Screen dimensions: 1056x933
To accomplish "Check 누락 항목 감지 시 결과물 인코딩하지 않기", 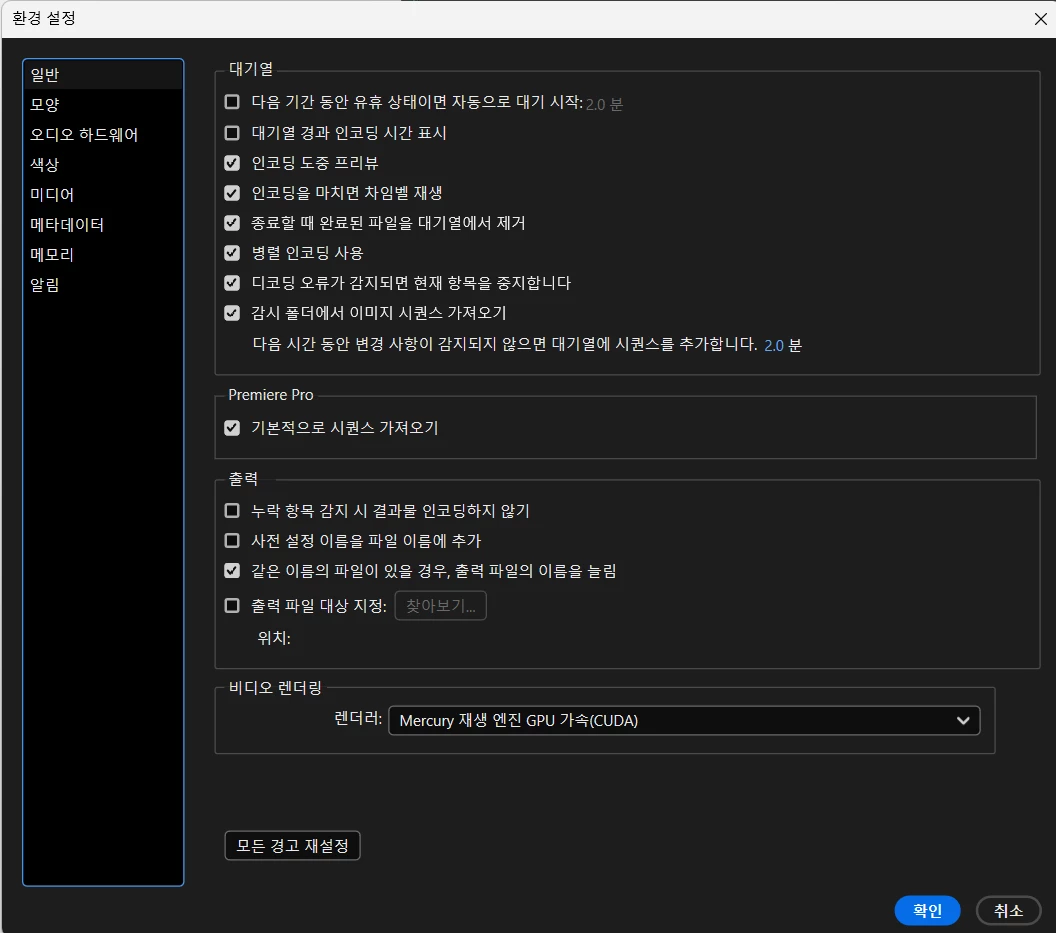I will click(232, 511).
